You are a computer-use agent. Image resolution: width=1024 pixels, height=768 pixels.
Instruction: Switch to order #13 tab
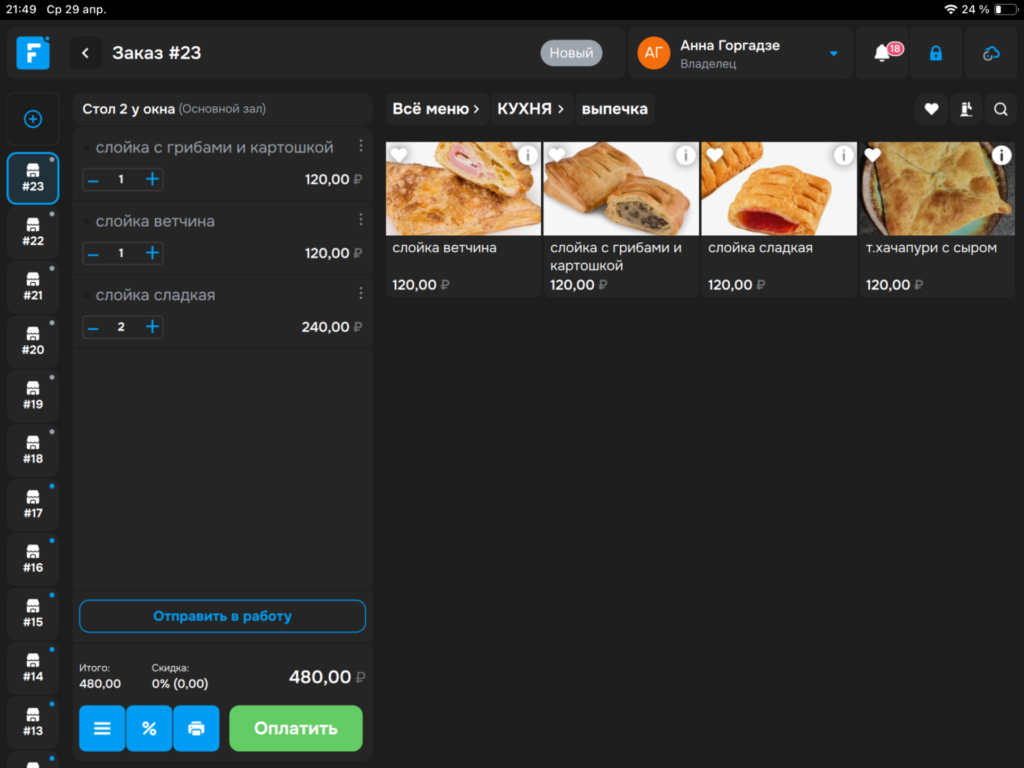click(x=33, y=723)
